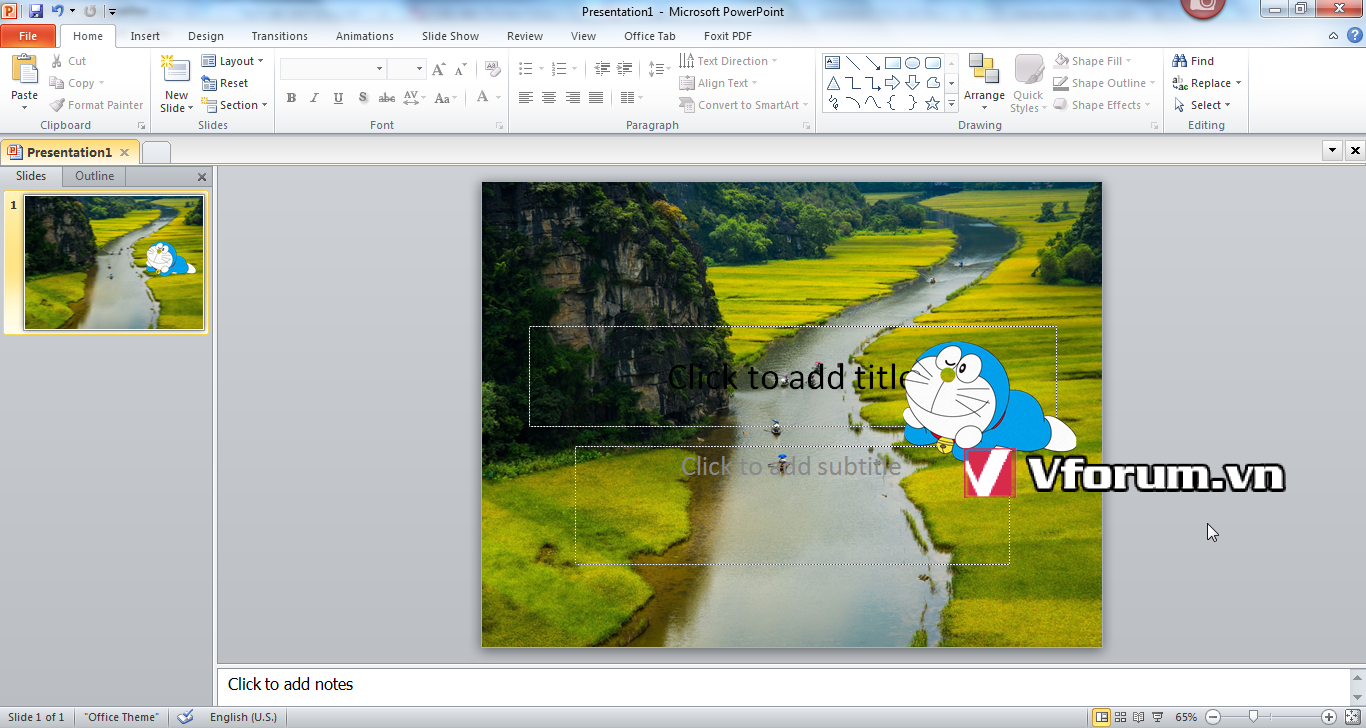Switch to the Animations ribbon tab
1366x728 pixels.
click(x=365, y=36)
